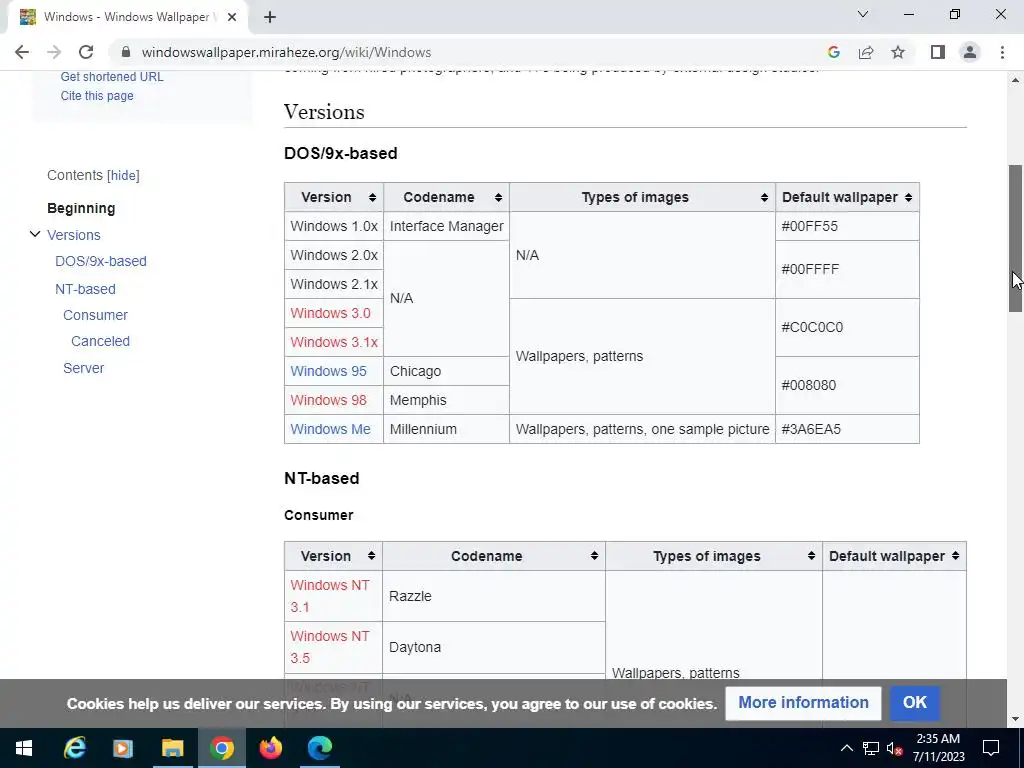
Task: Select the Interface Manager codename cell
Action: coord(446,226)
